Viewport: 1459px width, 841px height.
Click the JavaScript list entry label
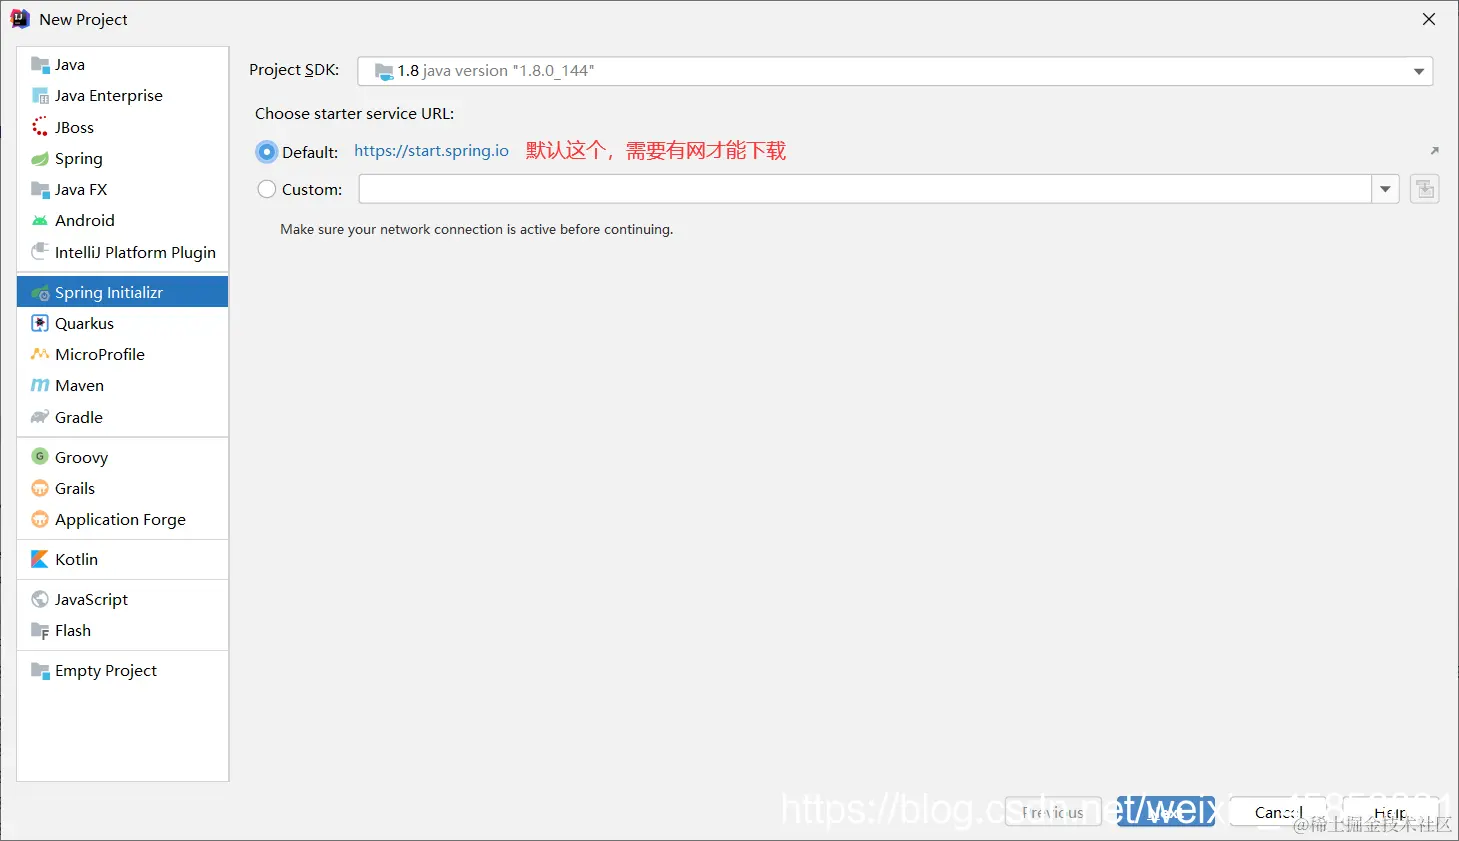91,600
